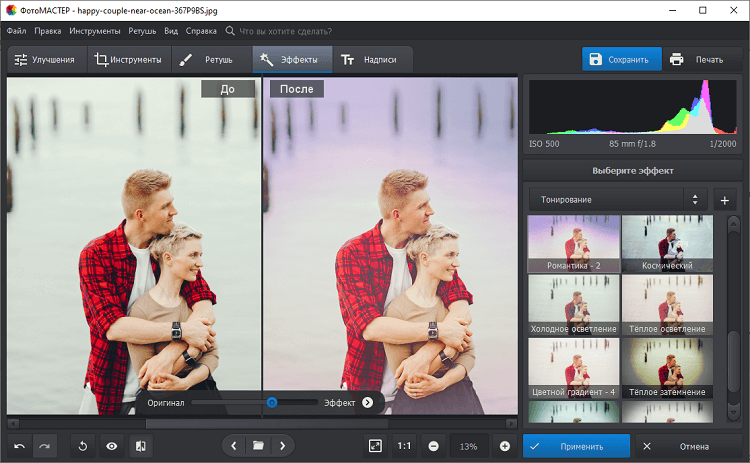Viewport: 750px width, 463px height.
Task: Select the Космический effect thumbnail
Action: point(666,244)
